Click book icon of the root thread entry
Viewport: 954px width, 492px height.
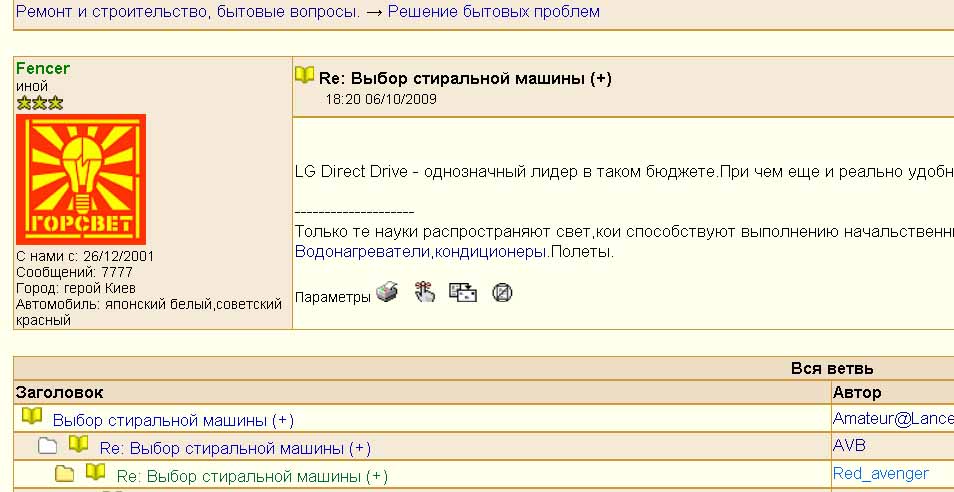32,417
